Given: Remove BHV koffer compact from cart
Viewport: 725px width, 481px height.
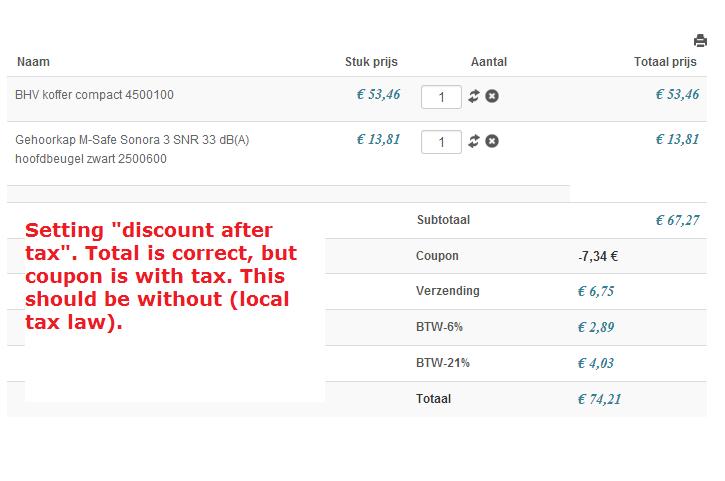Looking at the screenshot, I should point(492,96).
